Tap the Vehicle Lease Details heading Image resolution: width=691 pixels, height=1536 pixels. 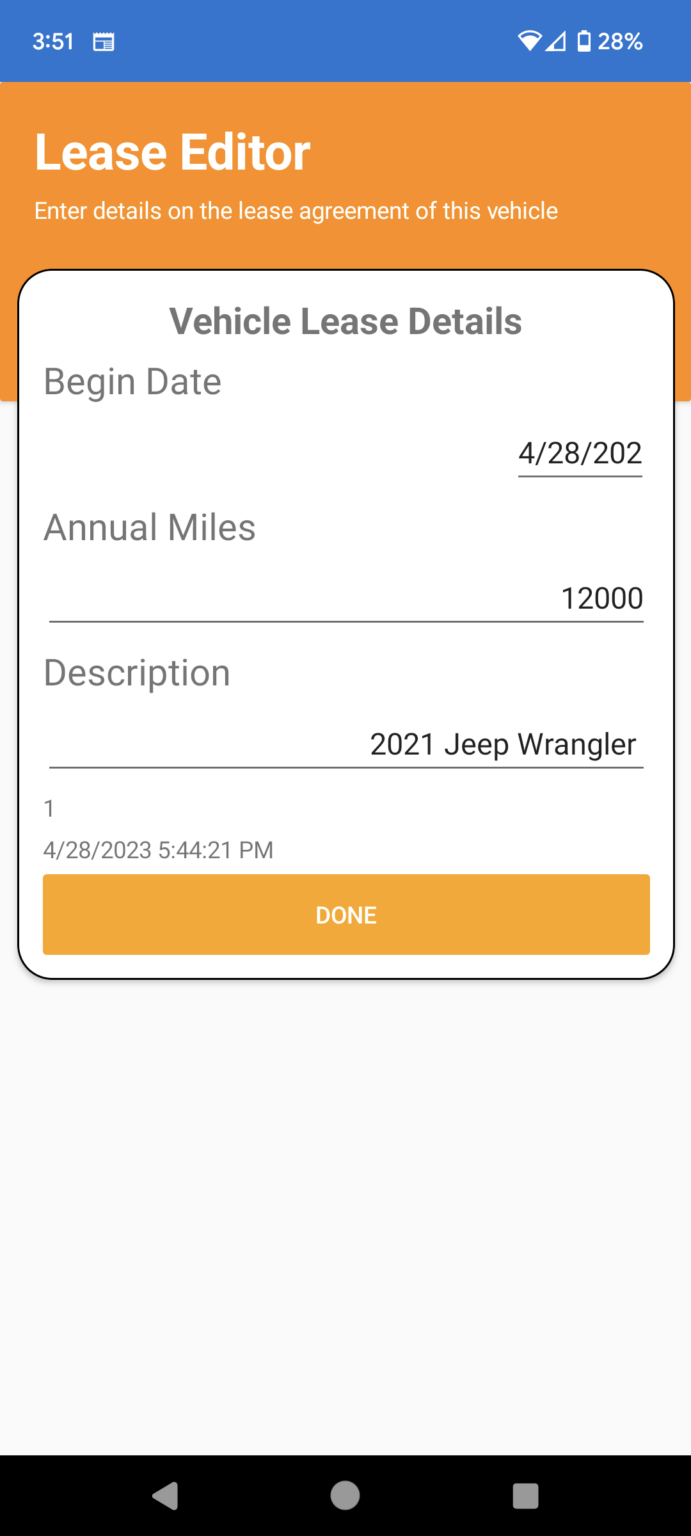coord(346,322)
